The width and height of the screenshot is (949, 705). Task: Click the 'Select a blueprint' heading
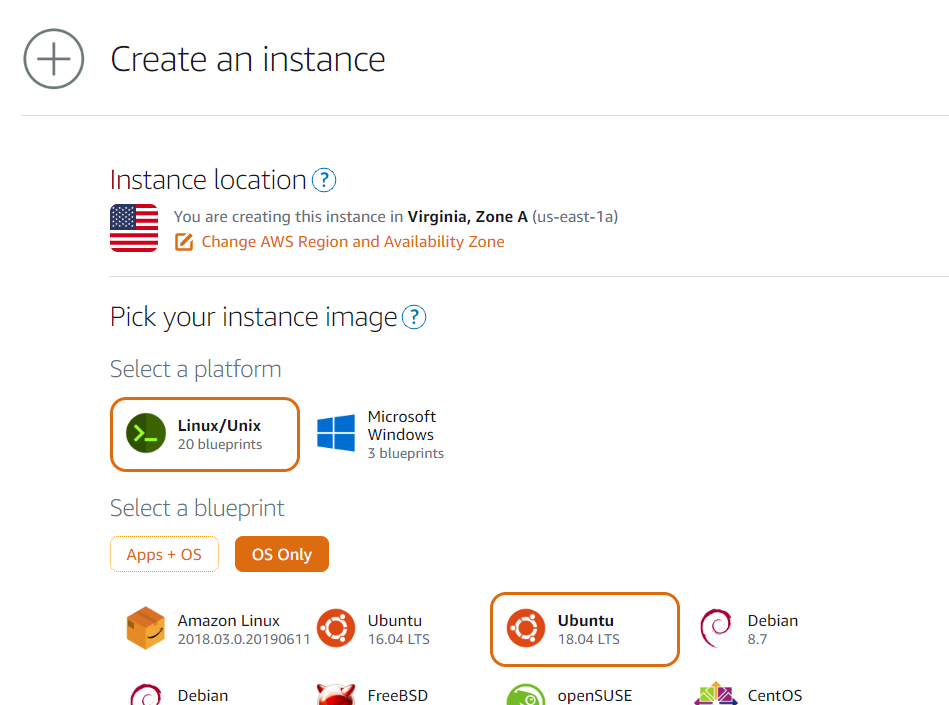(x=197, y=508)
